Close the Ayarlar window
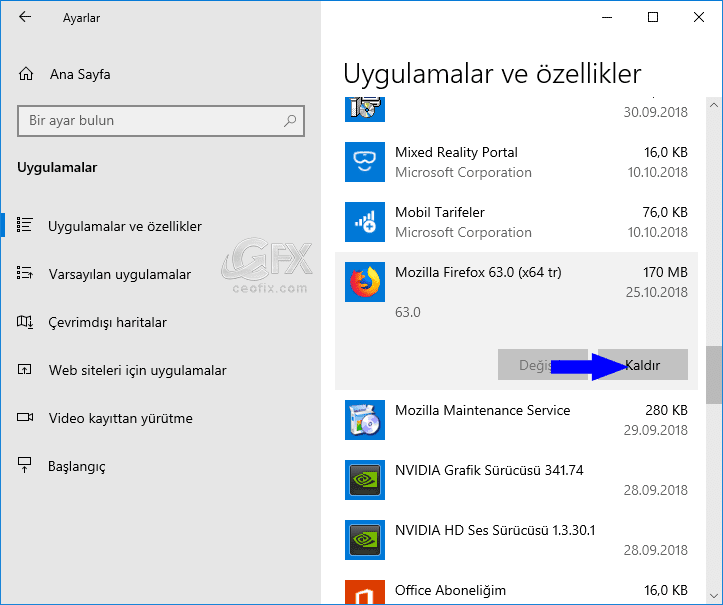The width and height of the screenshot is (723, 605). pyautogui.click(x=699, y=18)
